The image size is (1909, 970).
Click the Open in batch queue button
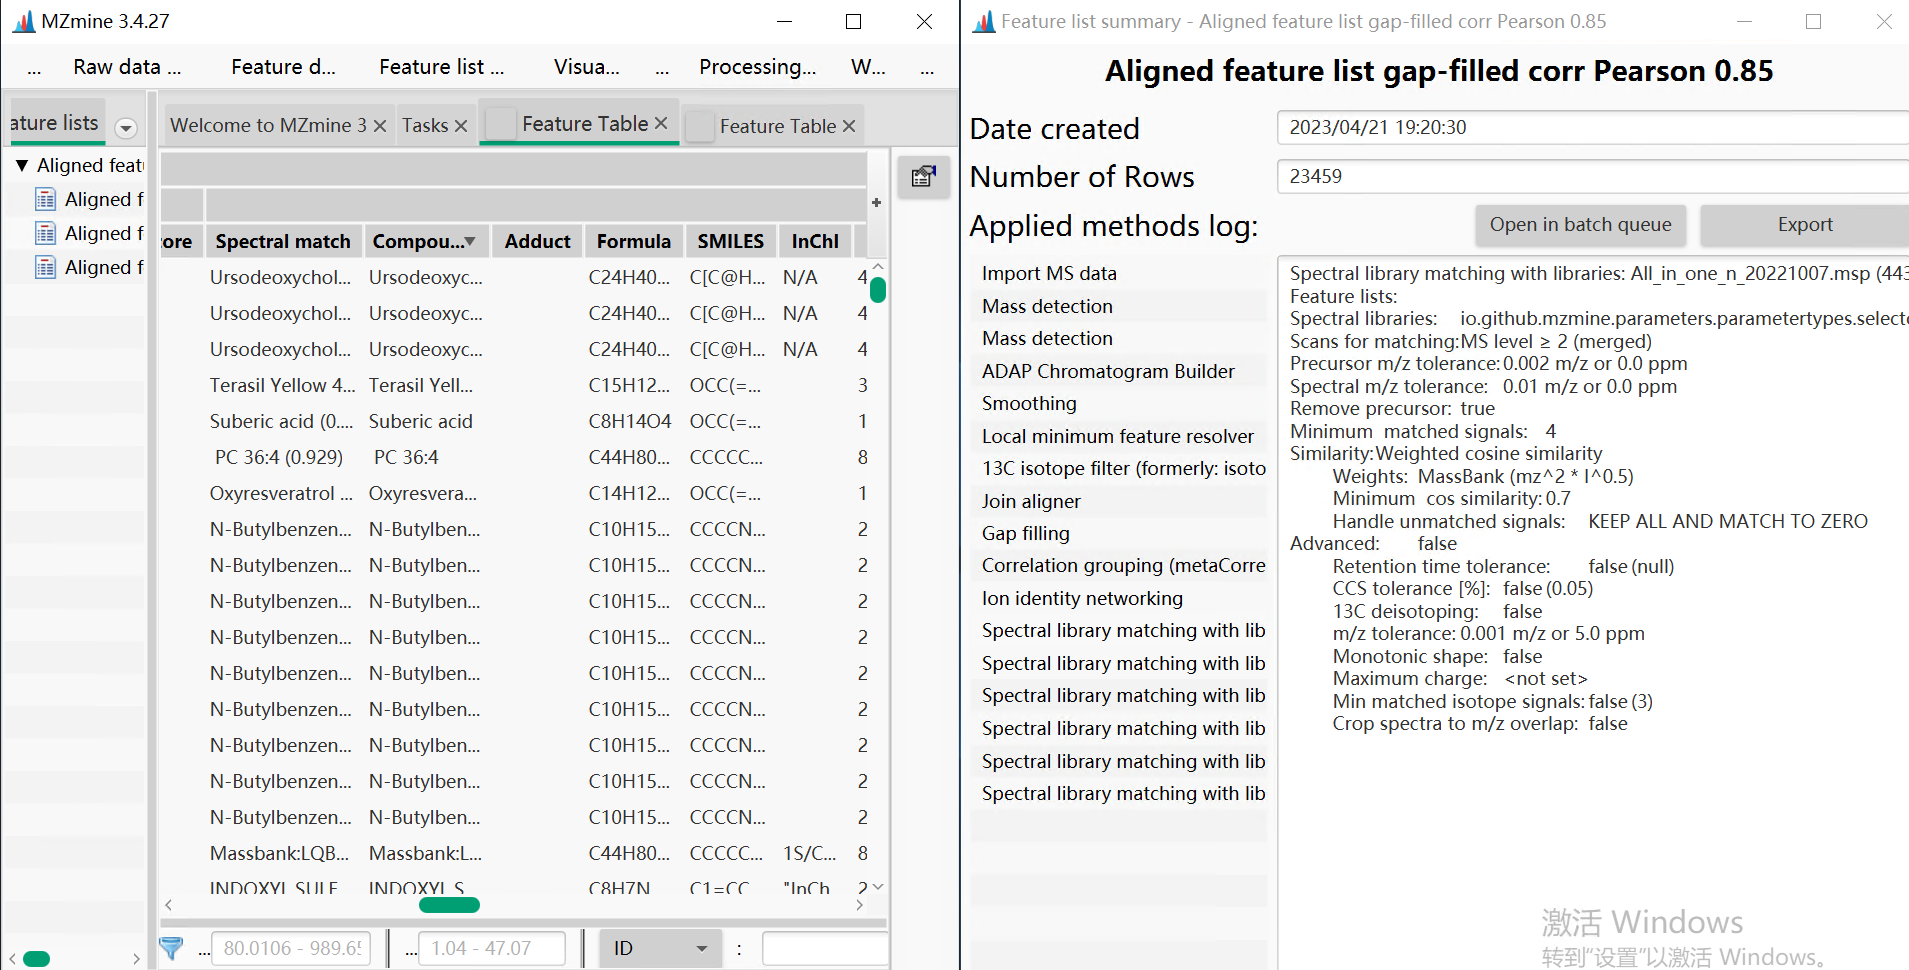[1579, 224]
